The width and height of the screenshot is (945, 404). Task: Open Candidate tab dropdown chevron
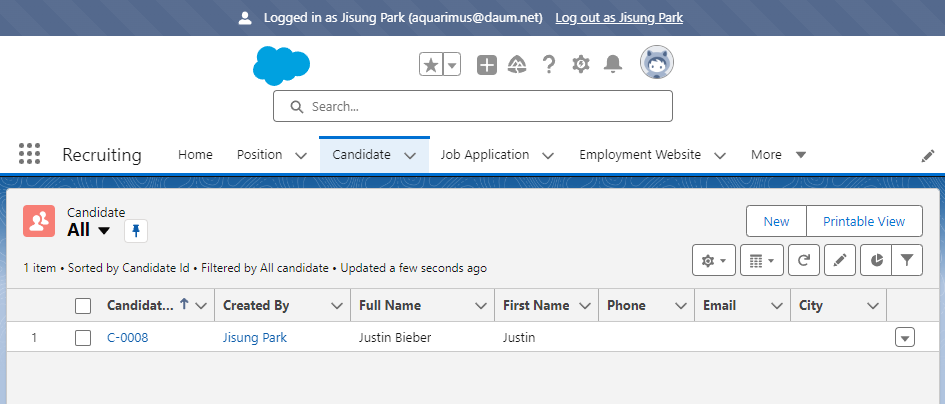point(410,156)
